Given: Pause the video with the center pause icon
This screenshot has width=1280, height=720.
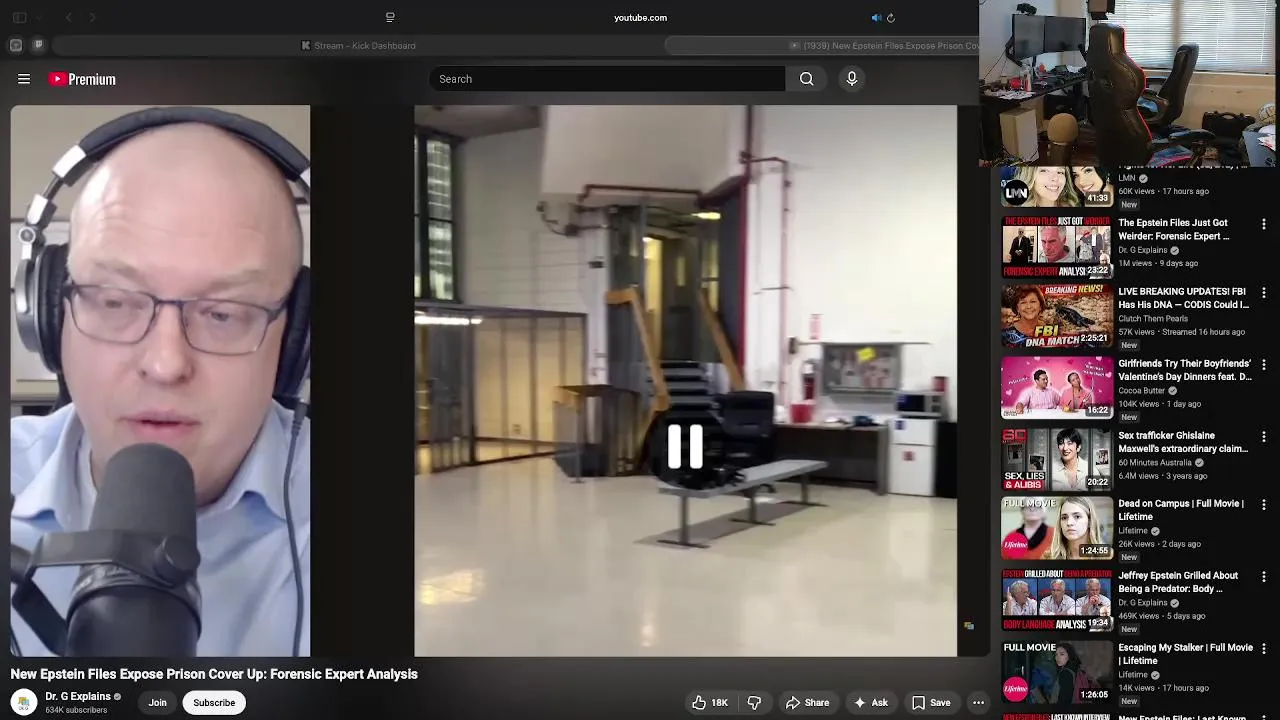Looking at the screenshot, I should (685, 446).
